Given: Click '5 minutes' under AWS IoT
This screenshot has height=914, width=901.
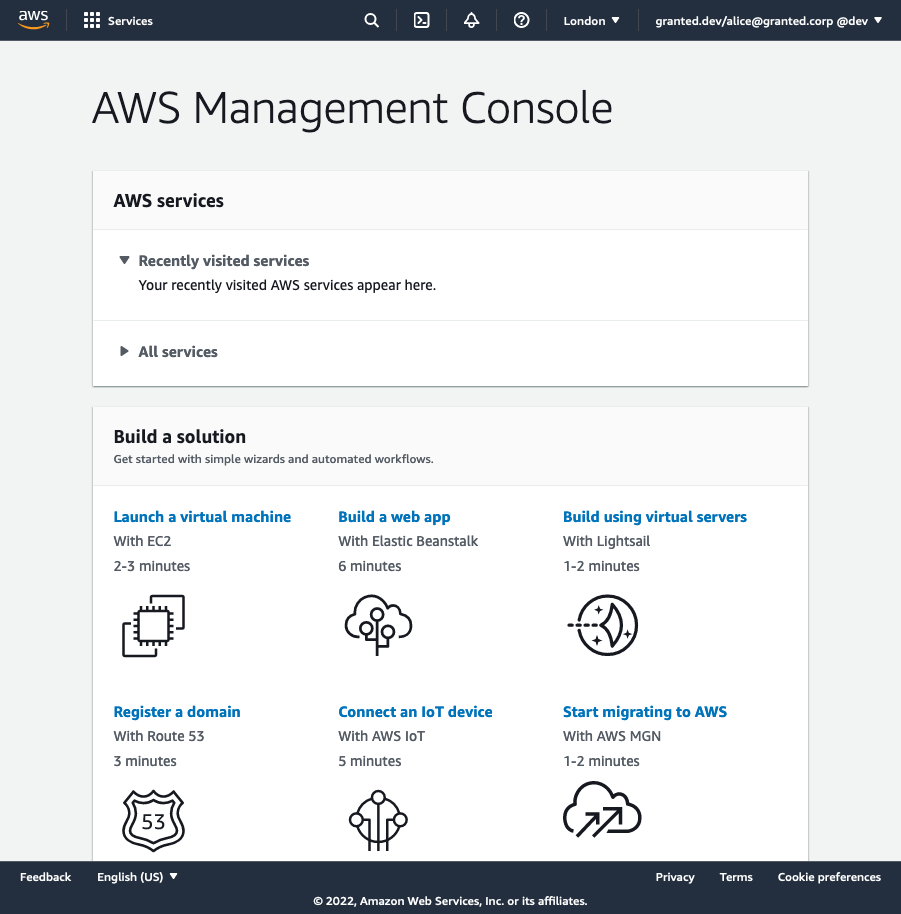Looking at the screenshot, I should 369,761.
